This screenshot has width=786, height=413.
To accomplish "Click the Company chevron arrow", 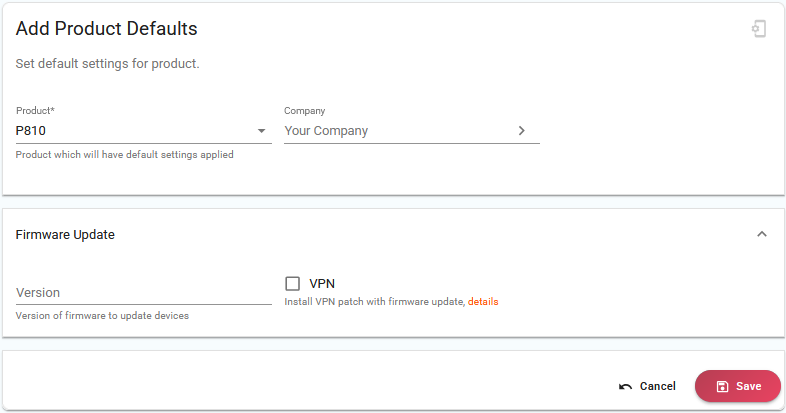I will pos(521,131).
